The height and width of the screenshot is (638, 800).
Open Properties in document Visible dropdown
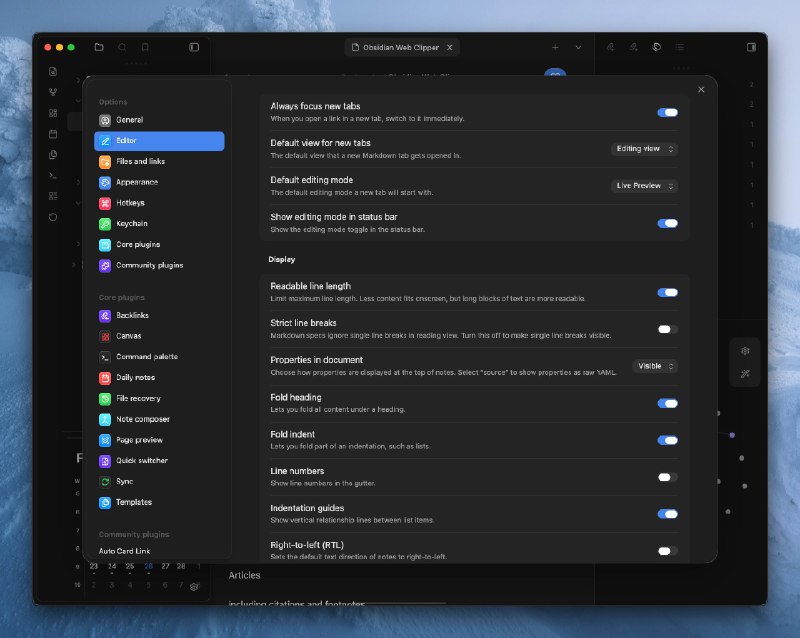[655, 366]
